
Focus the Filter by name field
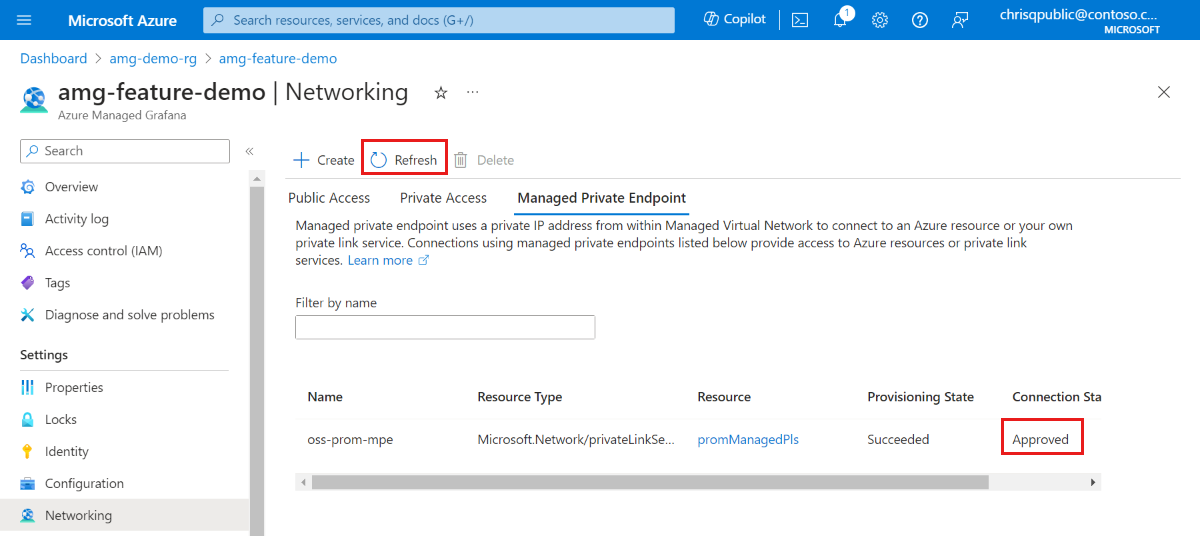[445, 327]
